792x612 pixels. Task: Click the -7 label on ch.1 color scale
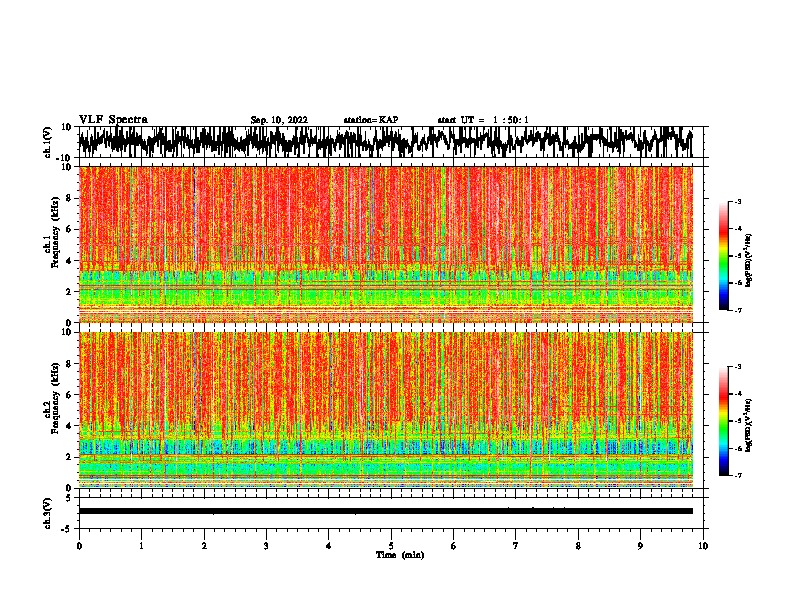pyautogui.click(x=737, y=310)
